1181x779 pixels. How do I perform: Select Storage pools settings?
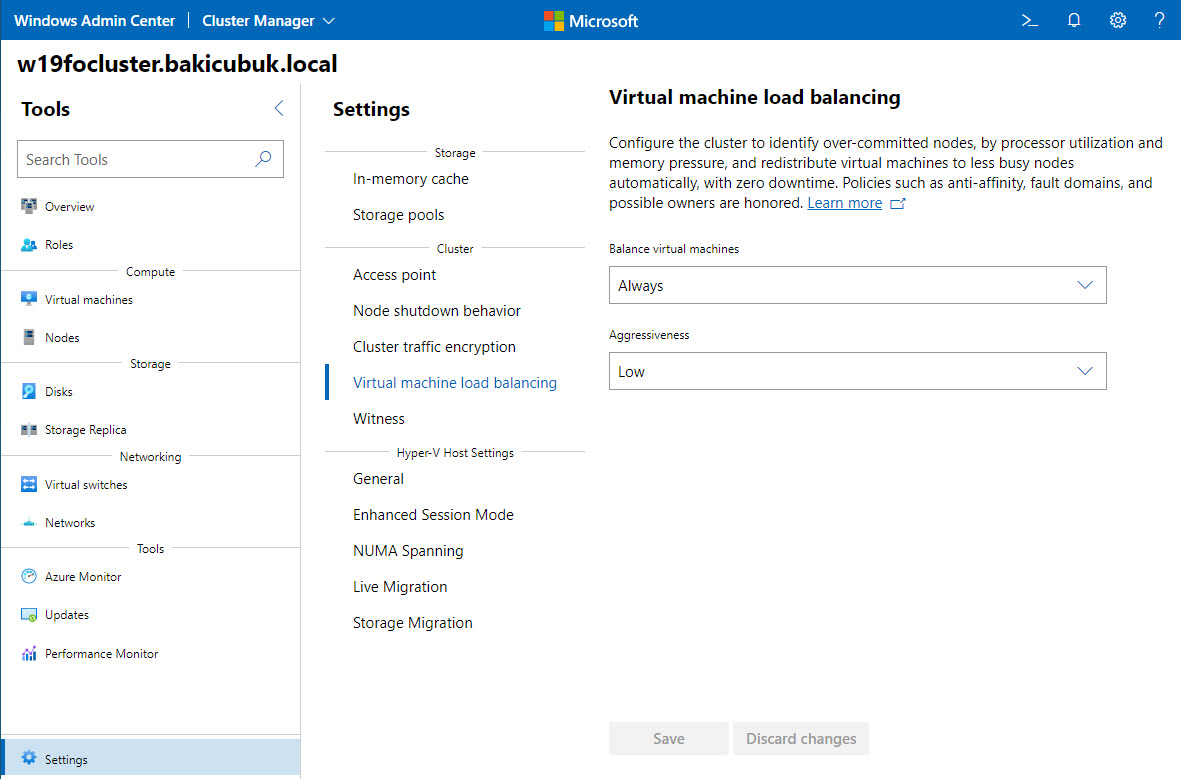[x=398, y=215]
